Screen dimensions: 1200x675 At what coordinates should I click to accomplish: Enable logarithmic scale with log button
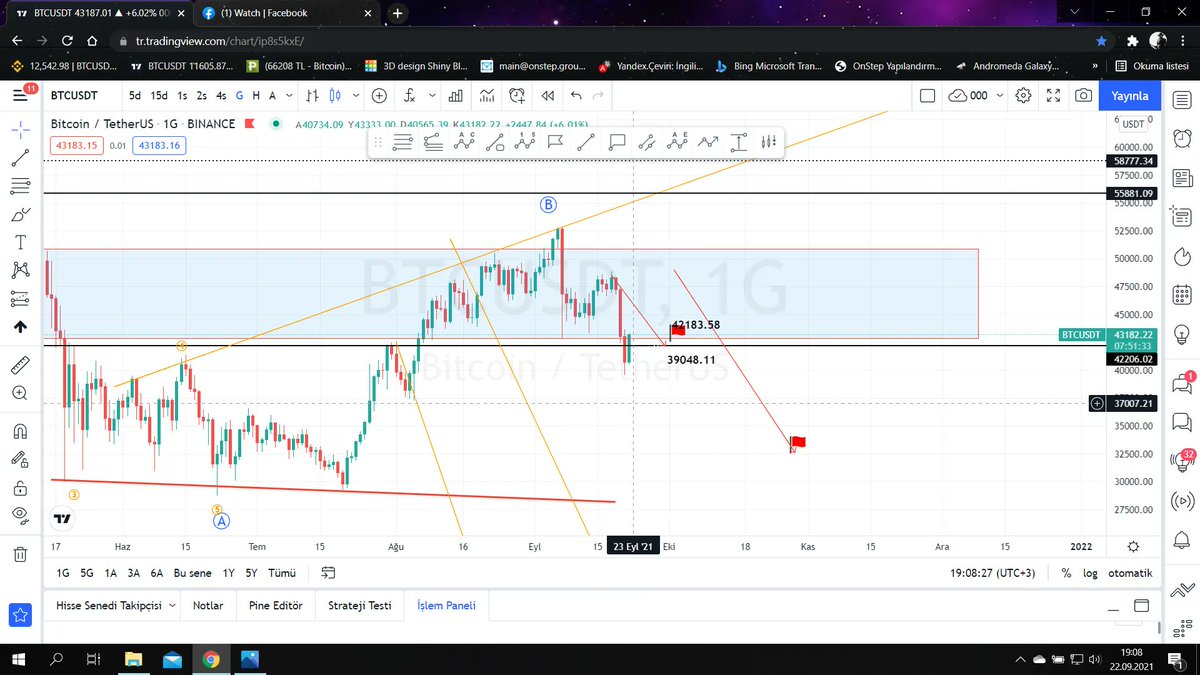coord(1091,573)
